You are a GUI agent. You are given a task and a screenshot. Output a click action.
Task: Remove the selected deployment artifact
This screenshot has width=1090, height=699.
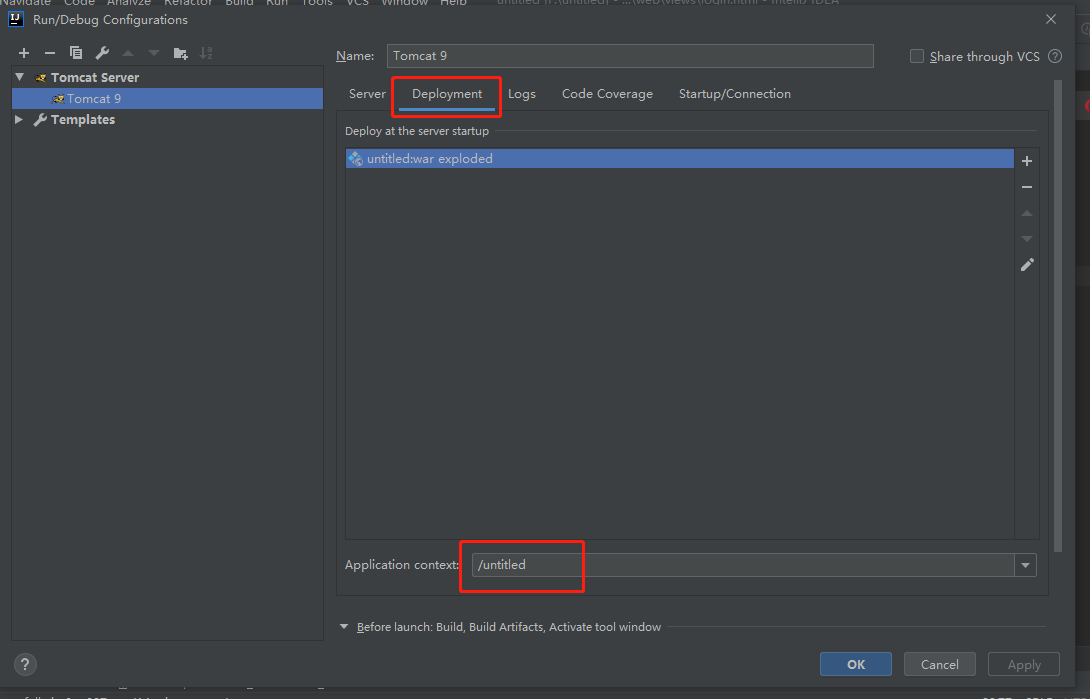(x=1027, y=187)
